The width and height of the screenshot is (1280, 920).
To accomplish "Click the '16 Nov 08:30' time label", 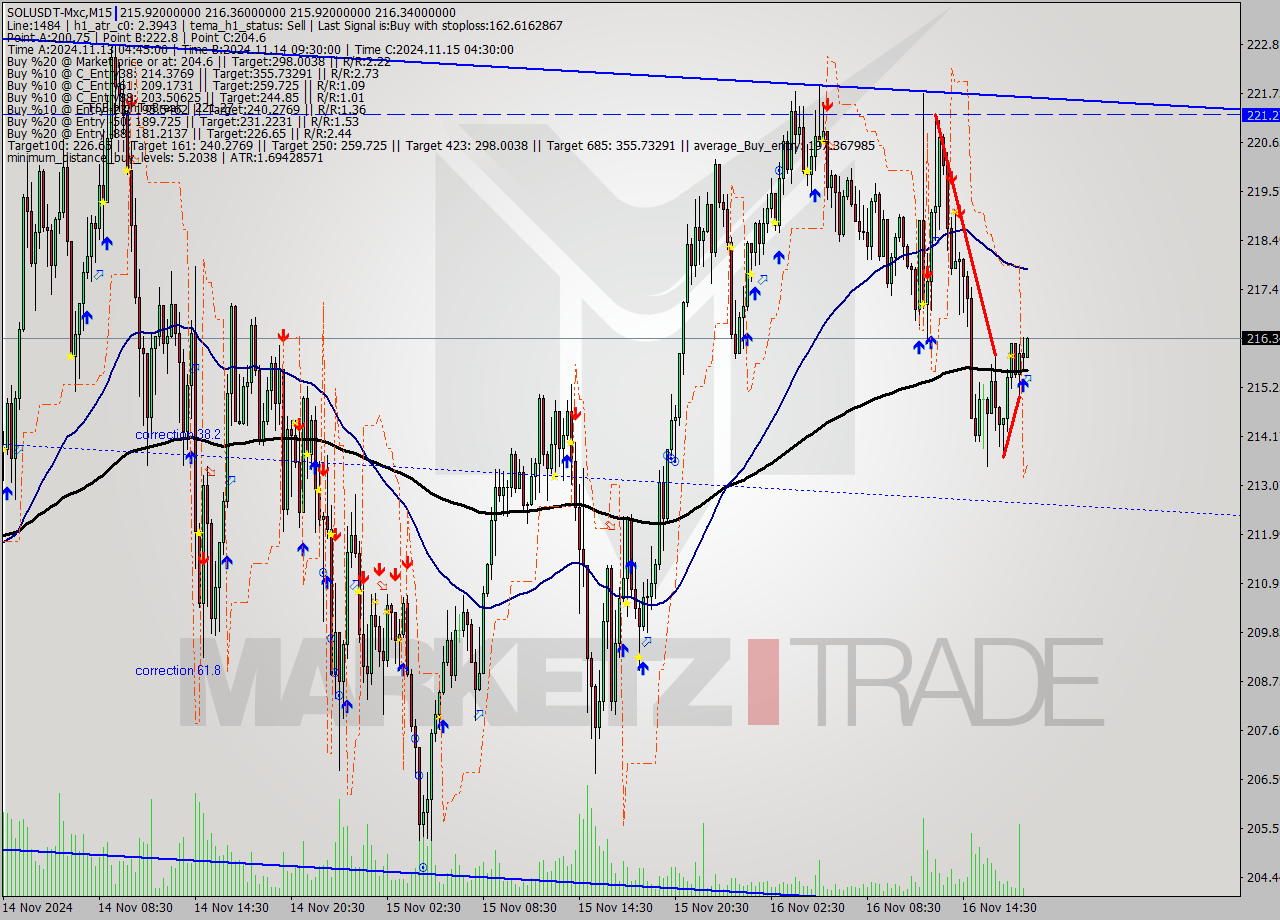I will coord(903,907).
